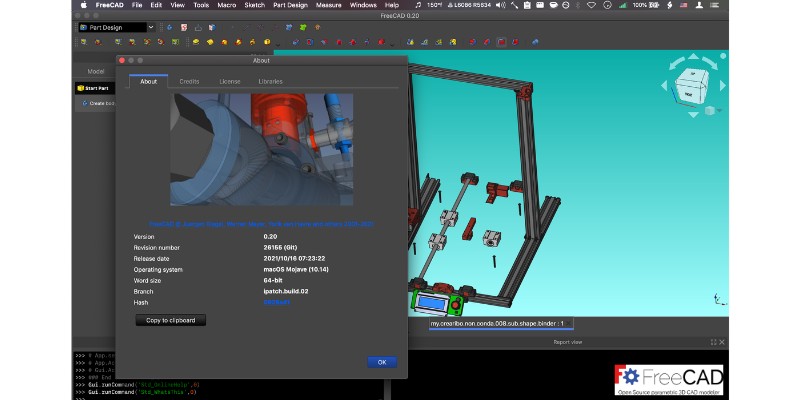Click the Copy to clipboard button
Screen dimensions: 800x400
pyautogui.click(x=170, y=320)
